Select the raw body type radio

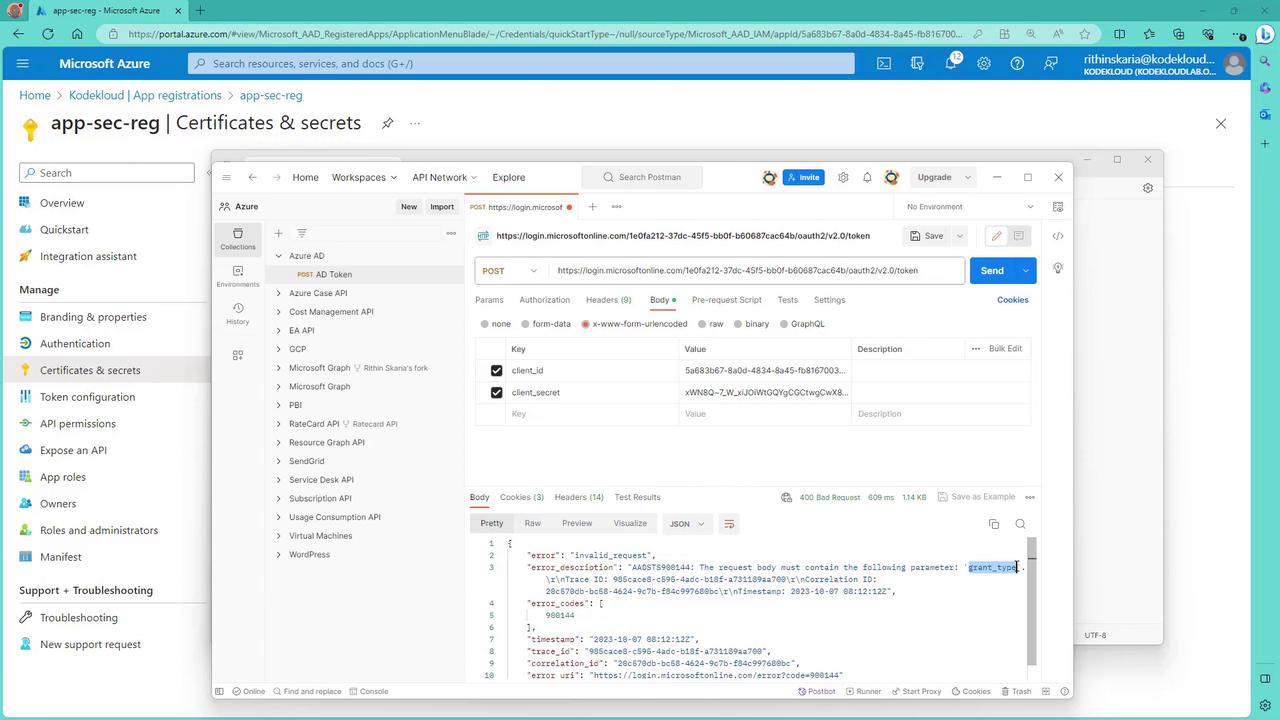pos(702,324)
